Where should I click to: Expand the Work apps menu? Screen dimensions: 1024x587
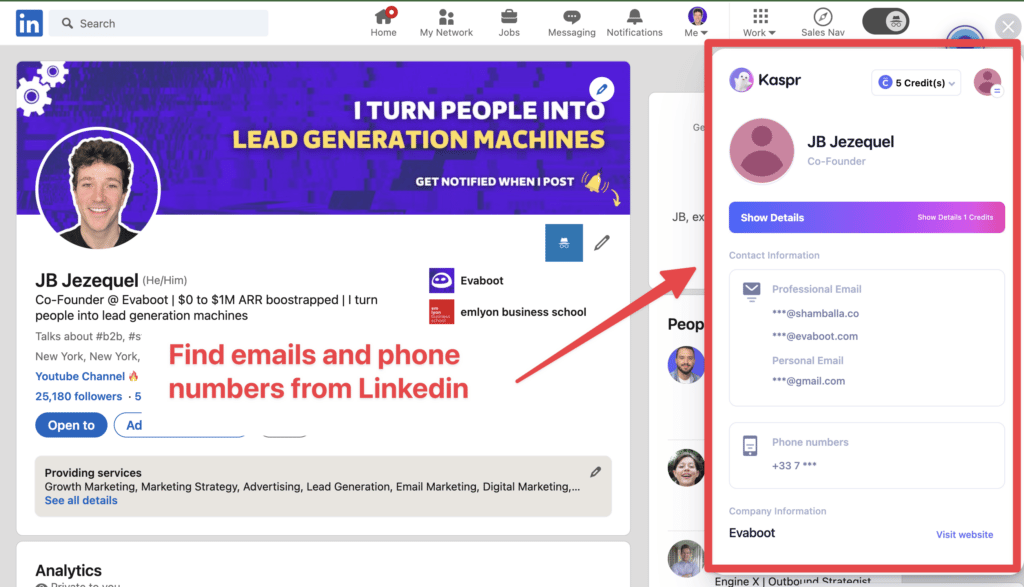[760, 23]
